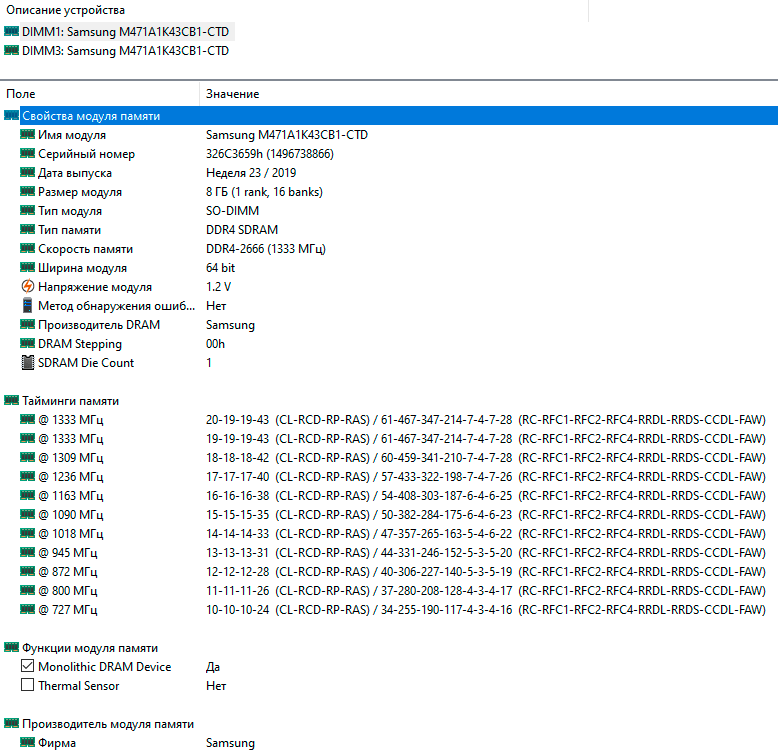Click the icon next to 'Дата выпуска'
This screenshot has width=778, height=751.
pos(27,172)
